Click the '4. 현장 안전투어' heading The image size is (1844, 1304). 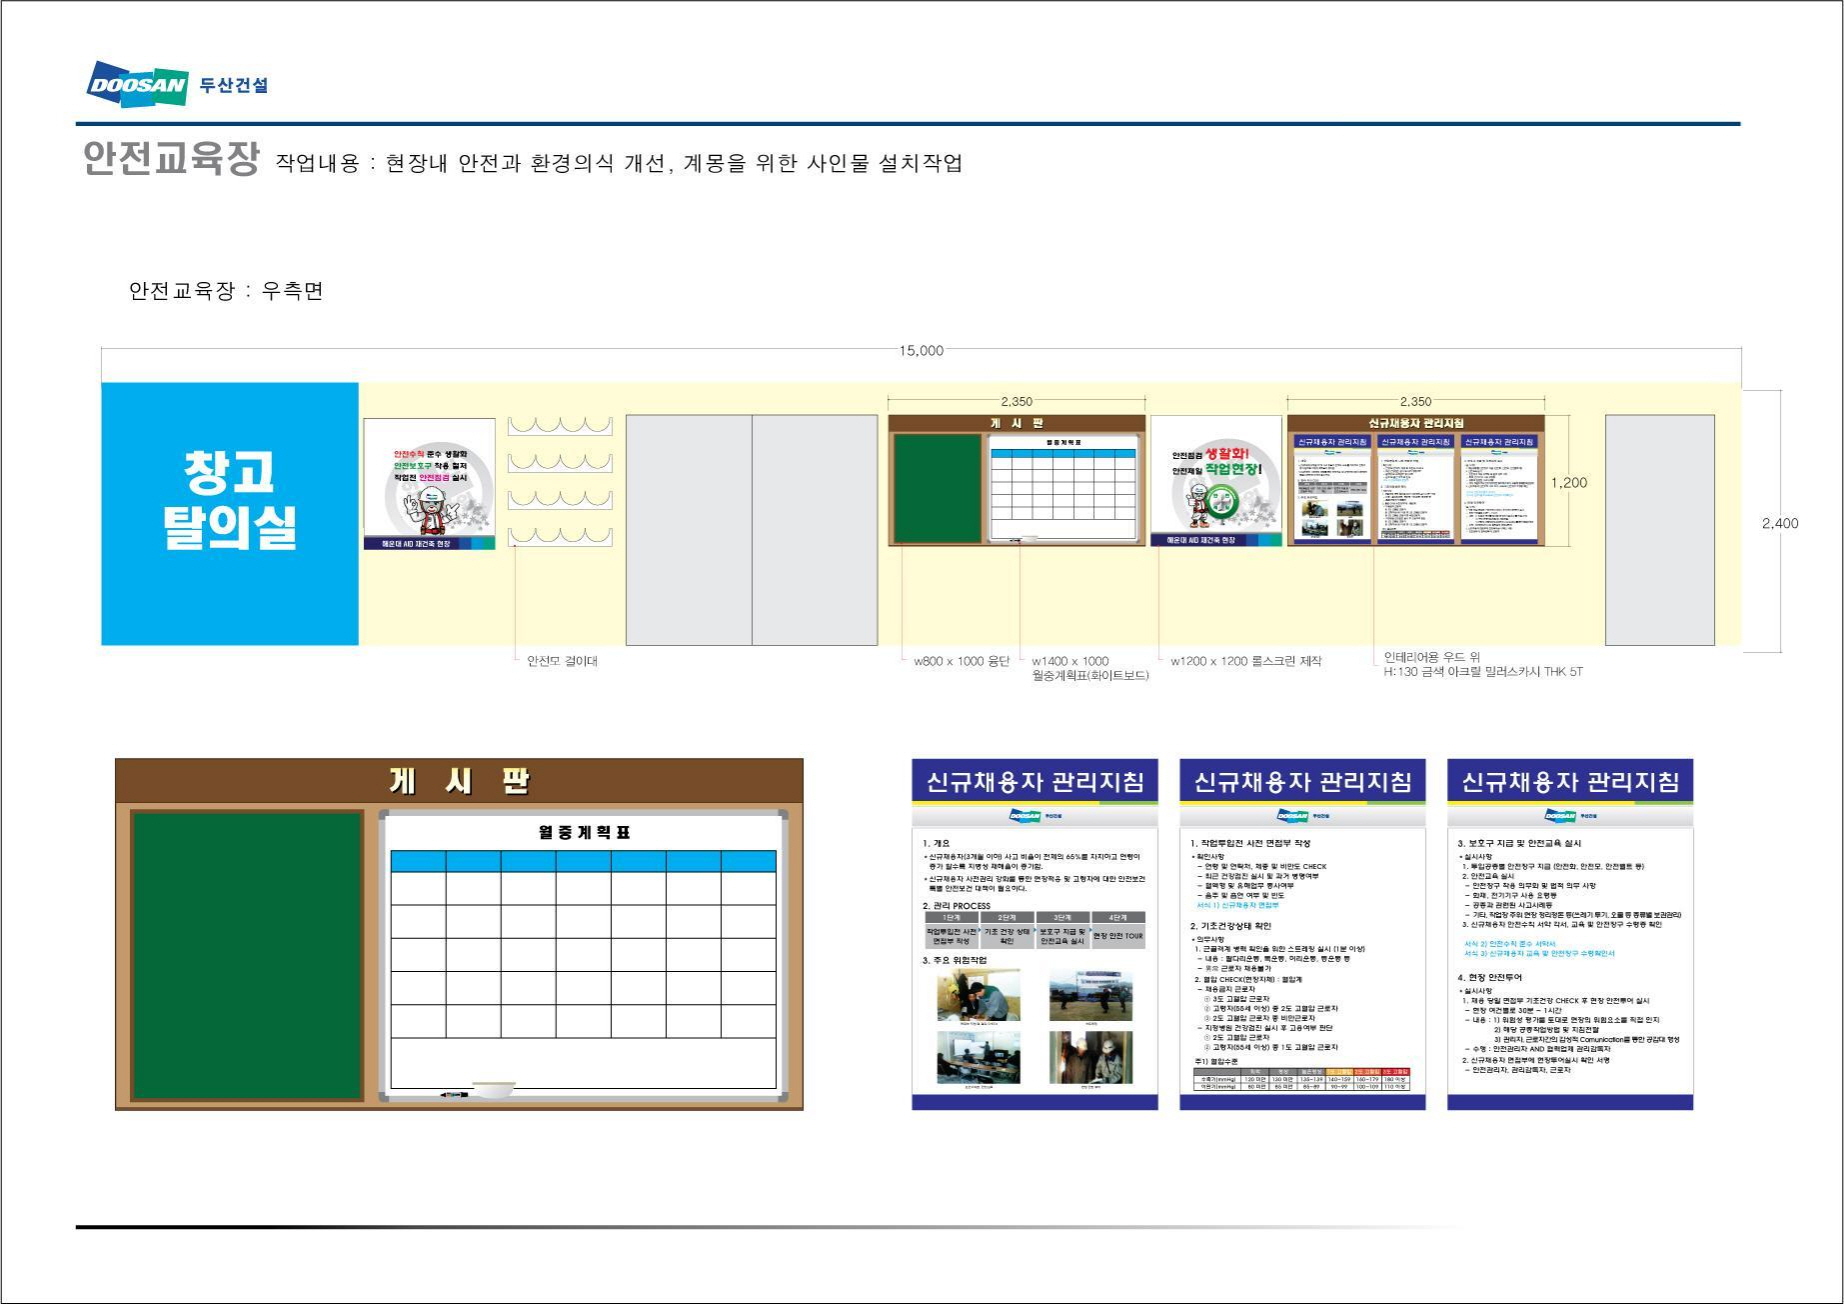click(1490, 977)
